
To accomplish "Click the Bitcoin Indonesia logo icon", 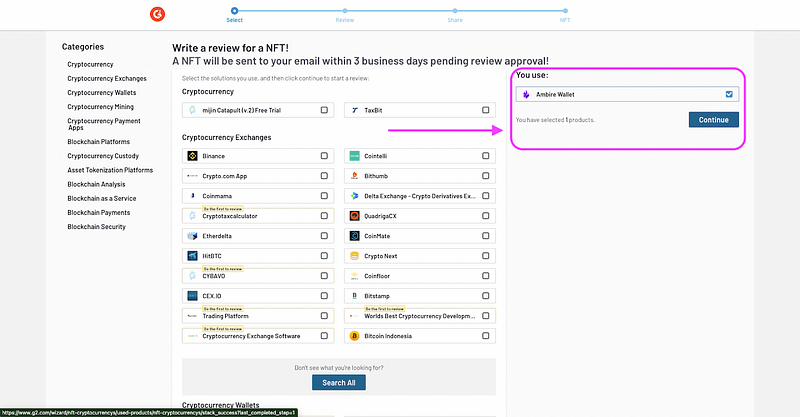I will (x=355, y=336).
